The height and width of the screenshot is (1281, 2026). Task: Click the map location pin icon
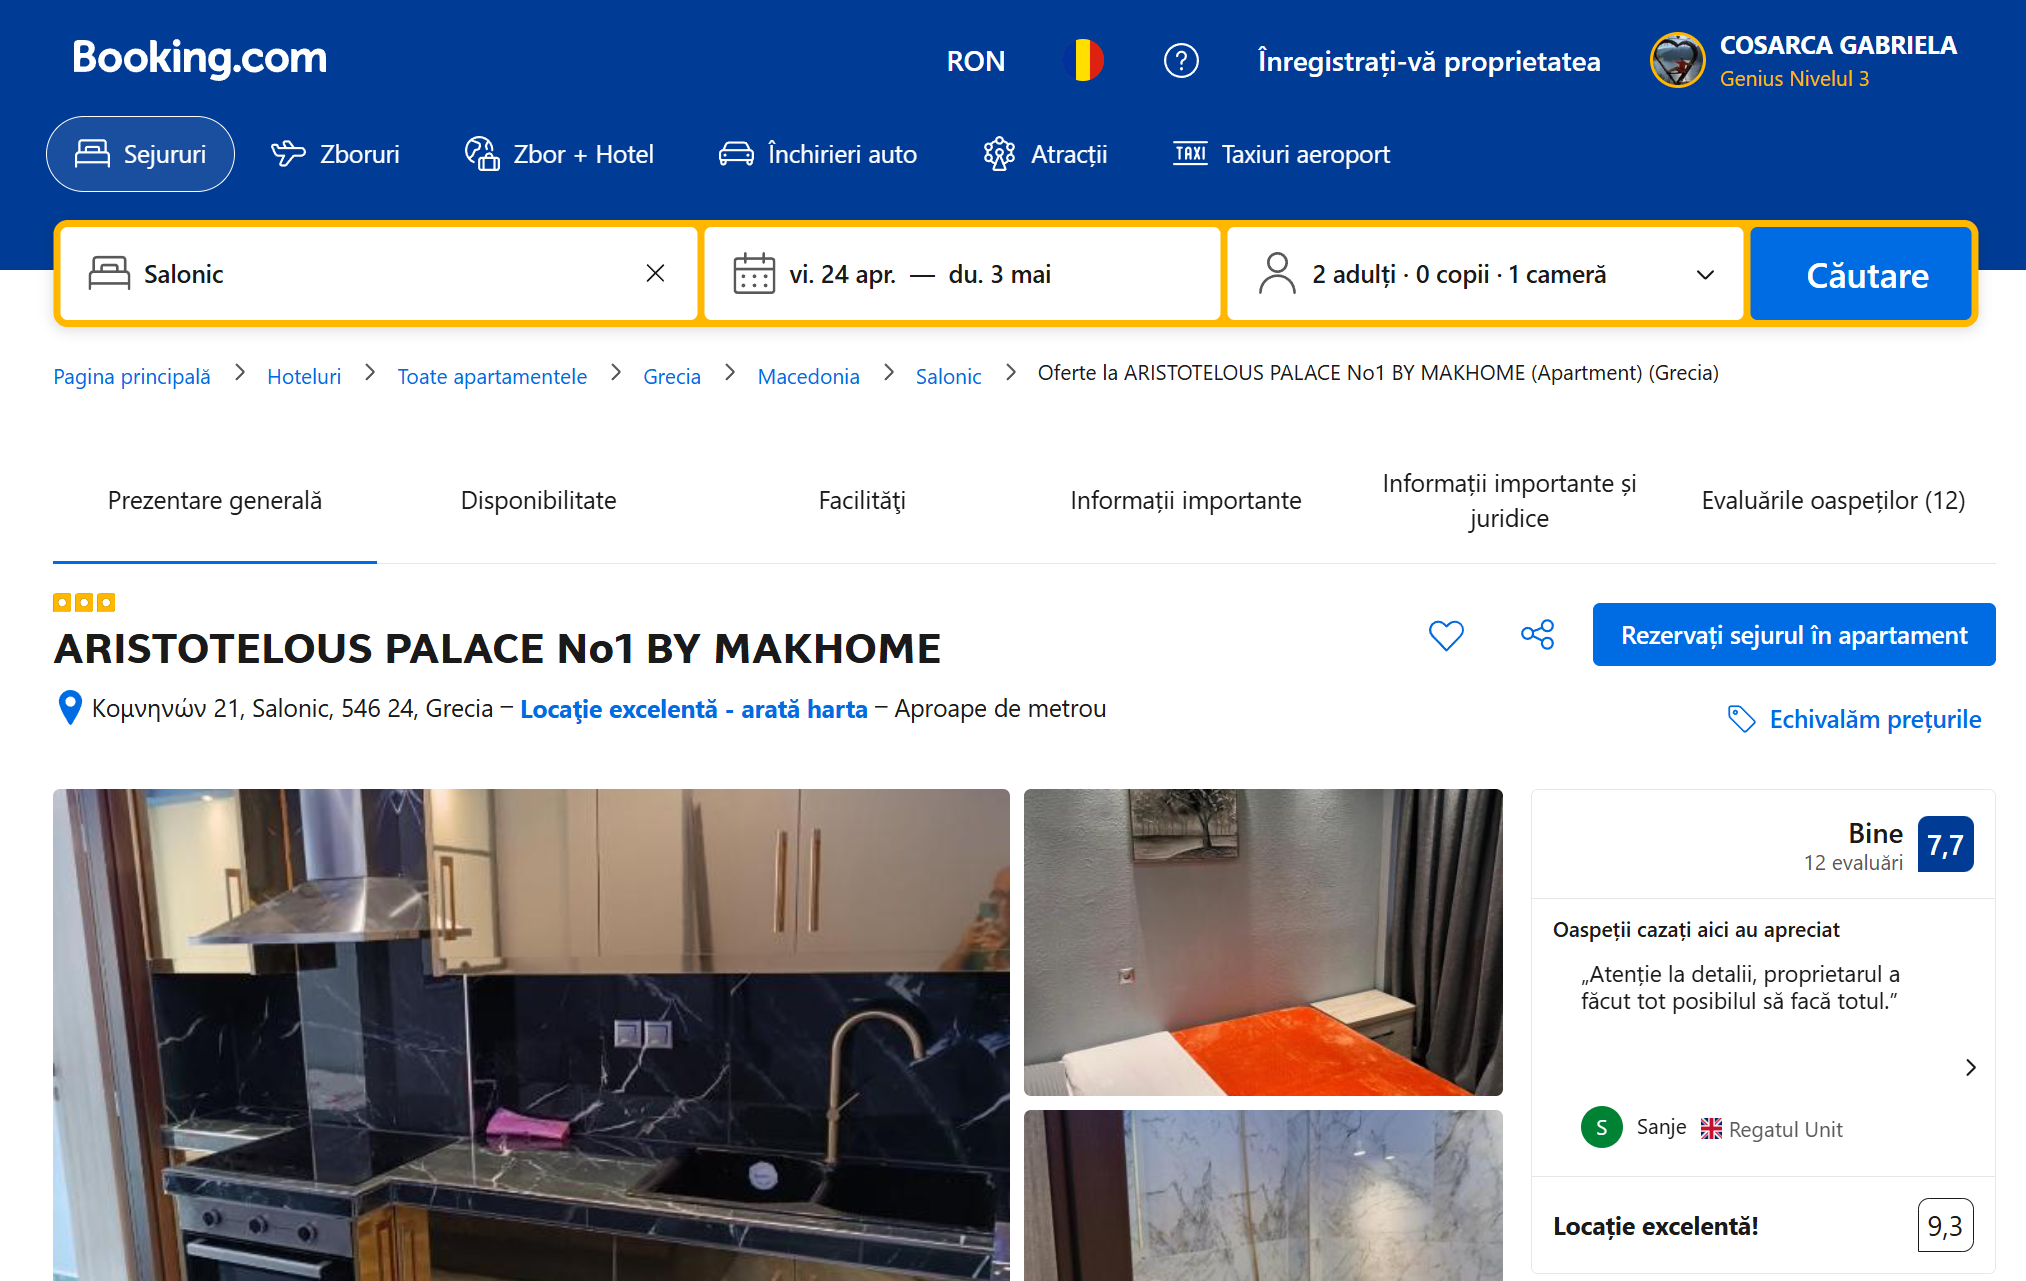pos(70,708)
